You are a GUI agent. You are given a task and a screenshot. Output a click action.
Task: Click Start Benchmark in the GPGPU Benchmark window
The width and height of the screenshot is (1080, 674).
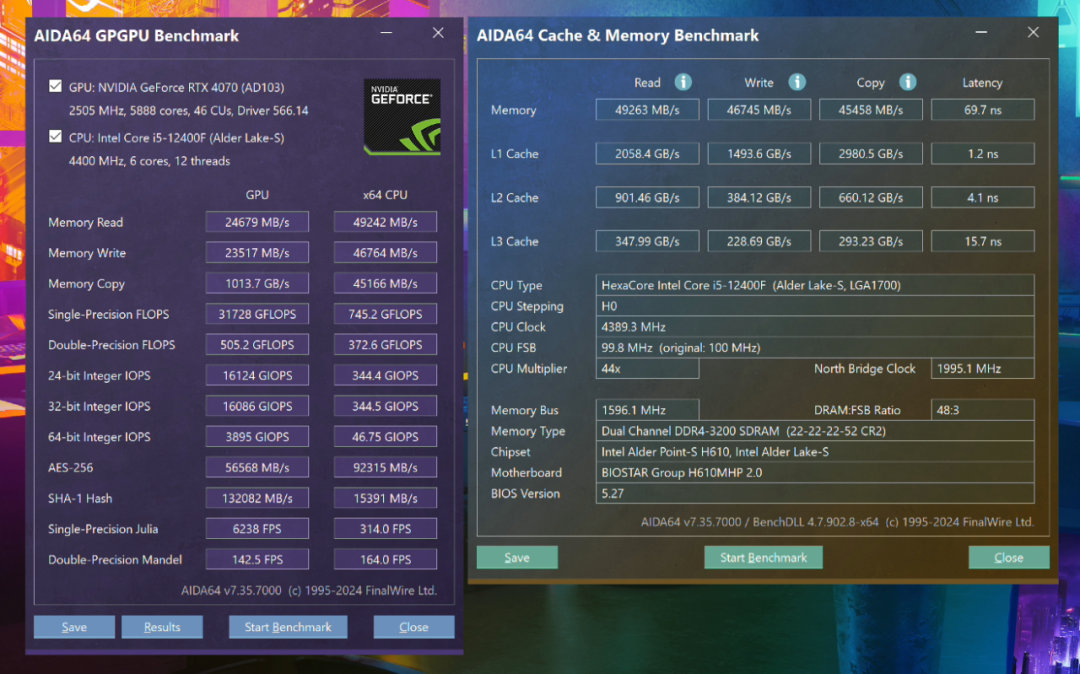[288, 627]
